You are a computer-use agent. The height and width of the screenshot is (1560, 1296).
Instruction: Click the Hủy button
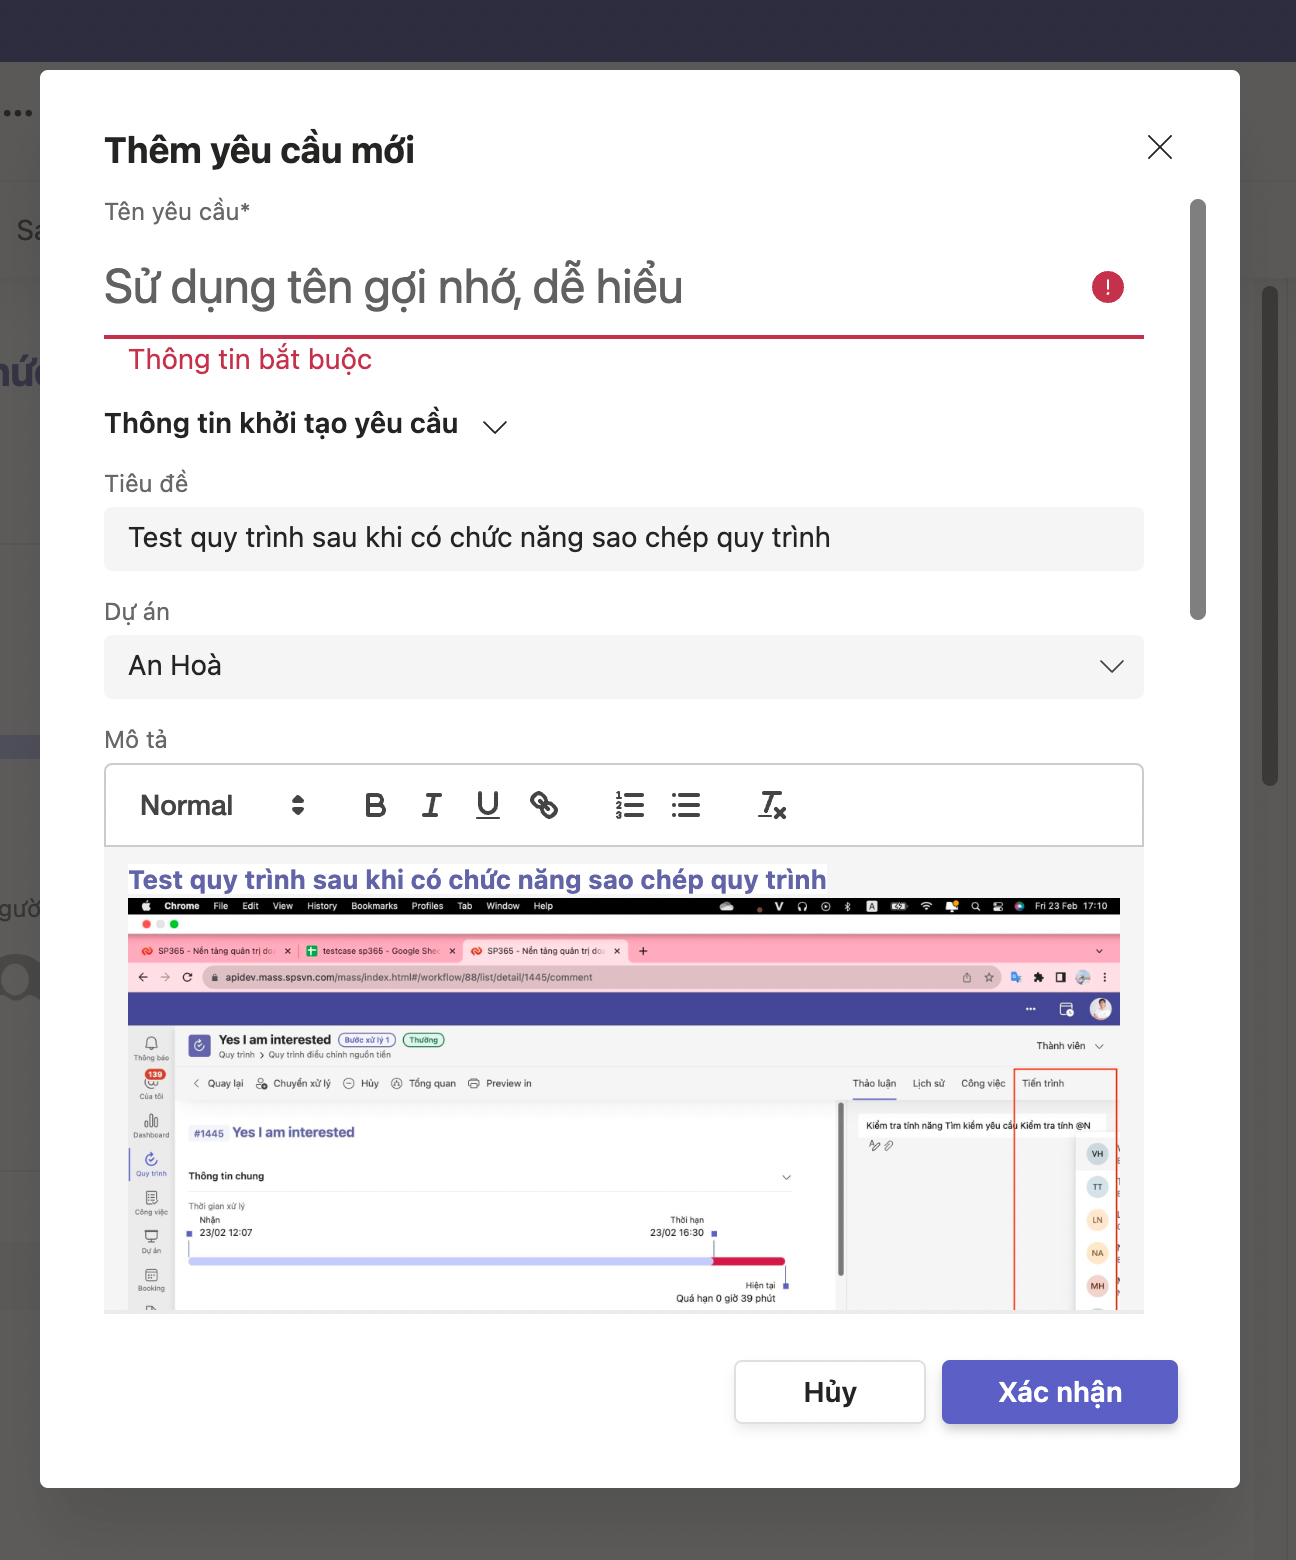pos(829,1391)
